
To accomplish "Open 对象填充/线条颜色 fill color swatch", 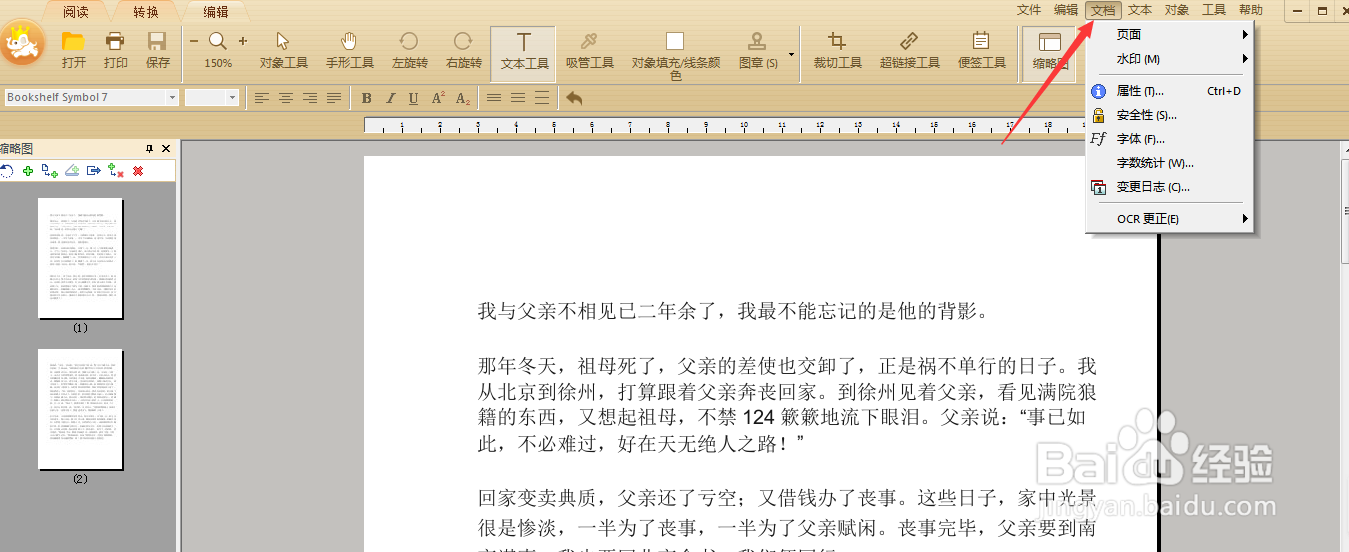I will point(675,41).
